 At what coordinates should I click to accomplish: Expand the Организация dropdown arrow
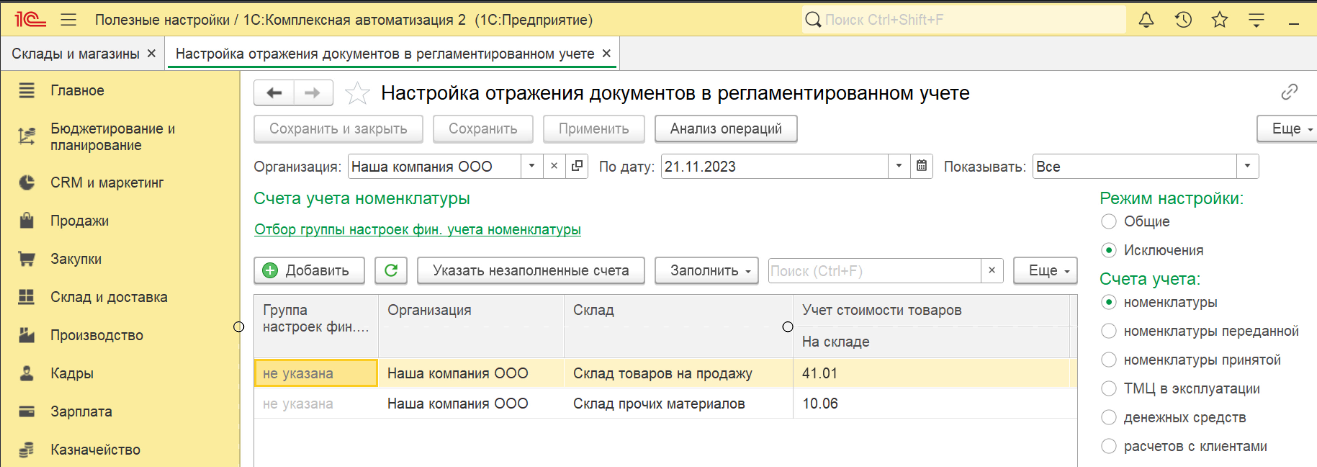tap(533, 167)
